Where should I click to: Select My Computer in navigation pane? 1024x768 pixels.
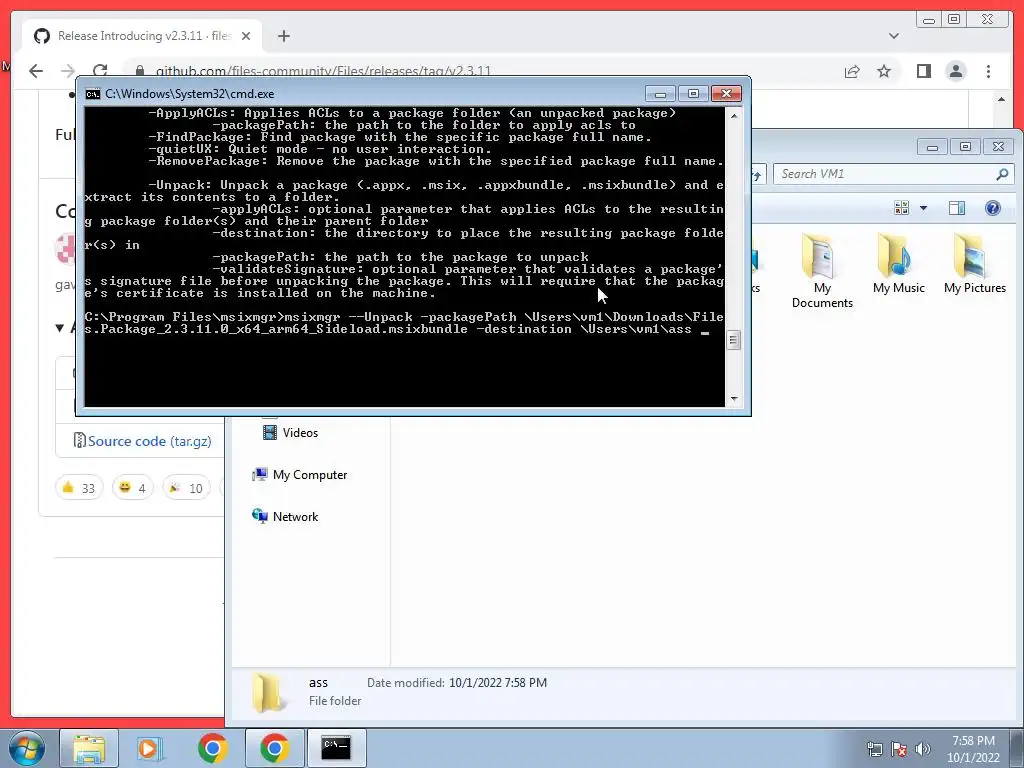(x=300, y=475)
